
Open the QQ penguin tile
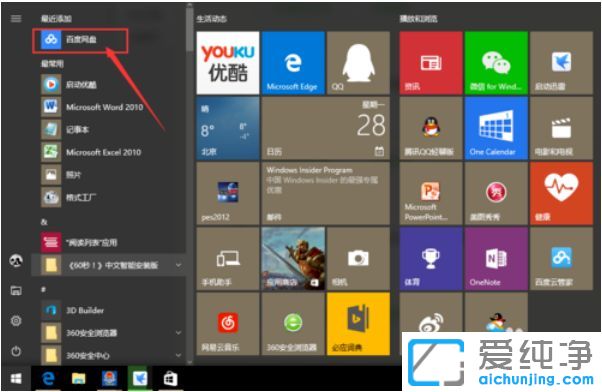click(x=358, y=63)
